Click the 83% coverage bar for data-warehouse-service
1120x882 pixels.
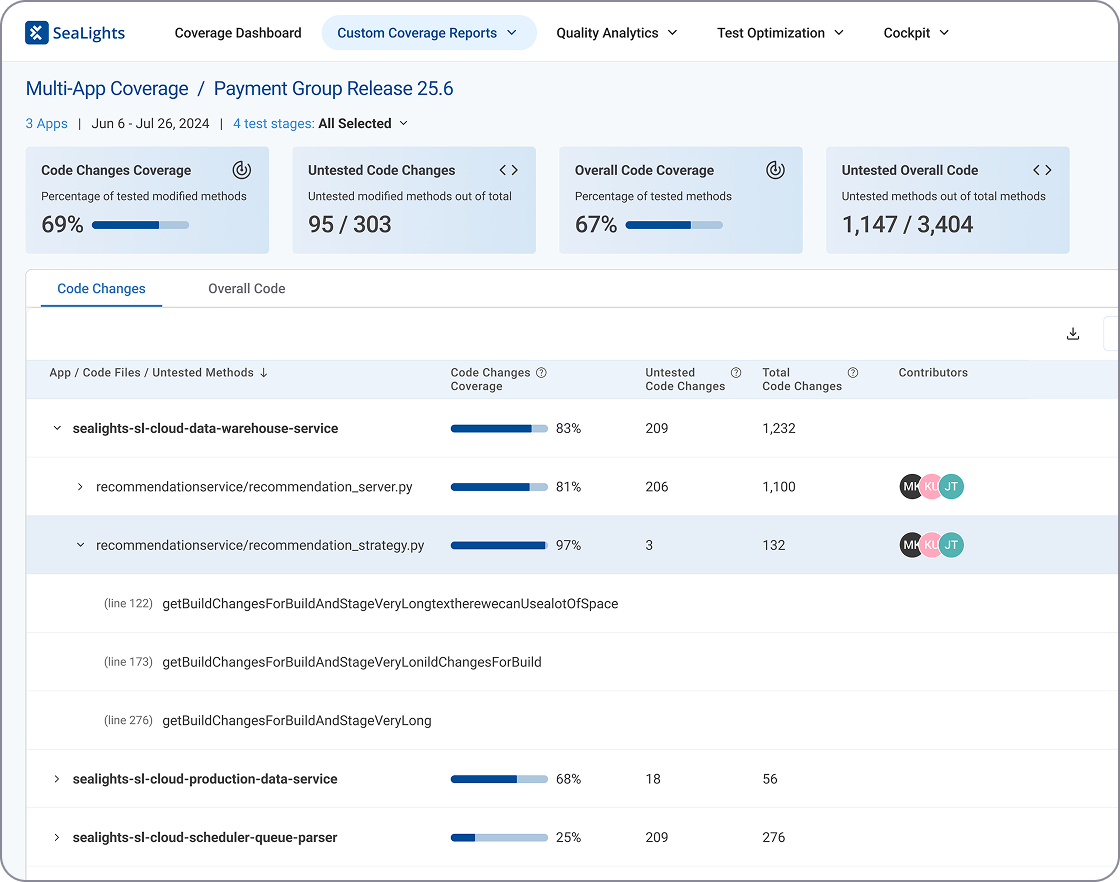point(499,429)
